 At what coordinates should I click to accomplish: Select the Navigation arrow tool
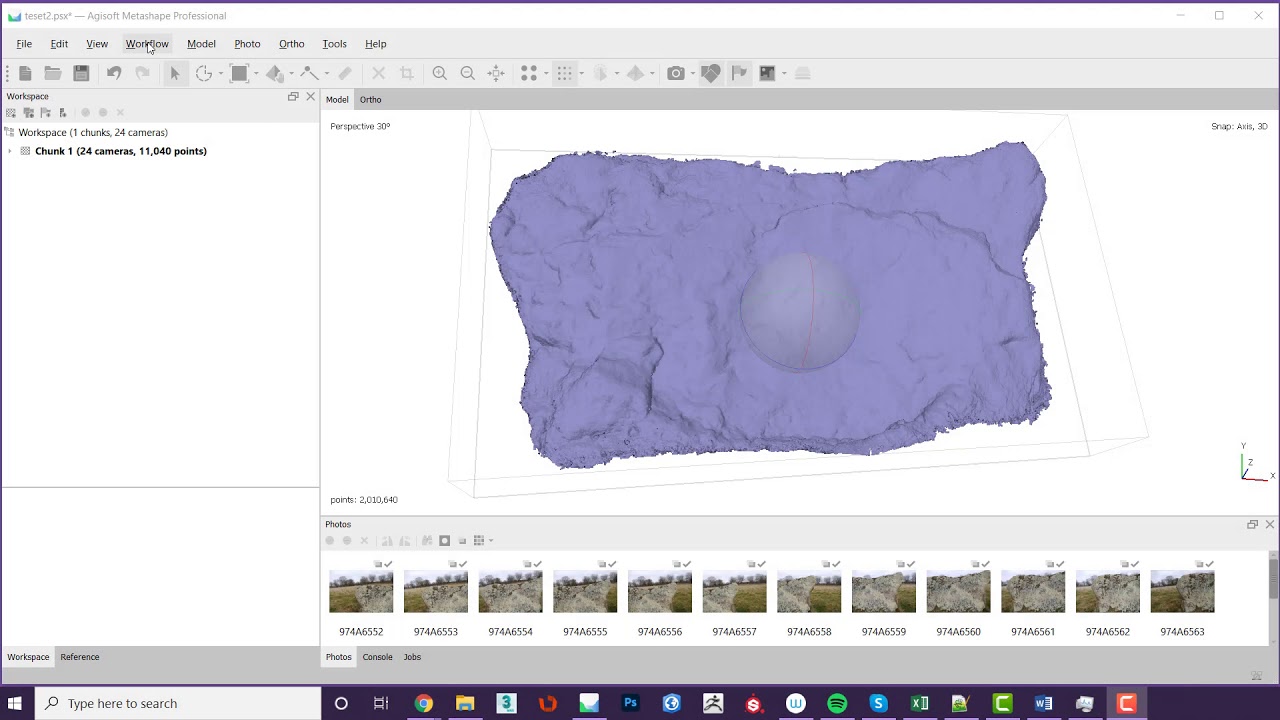[x=175, y=73]
